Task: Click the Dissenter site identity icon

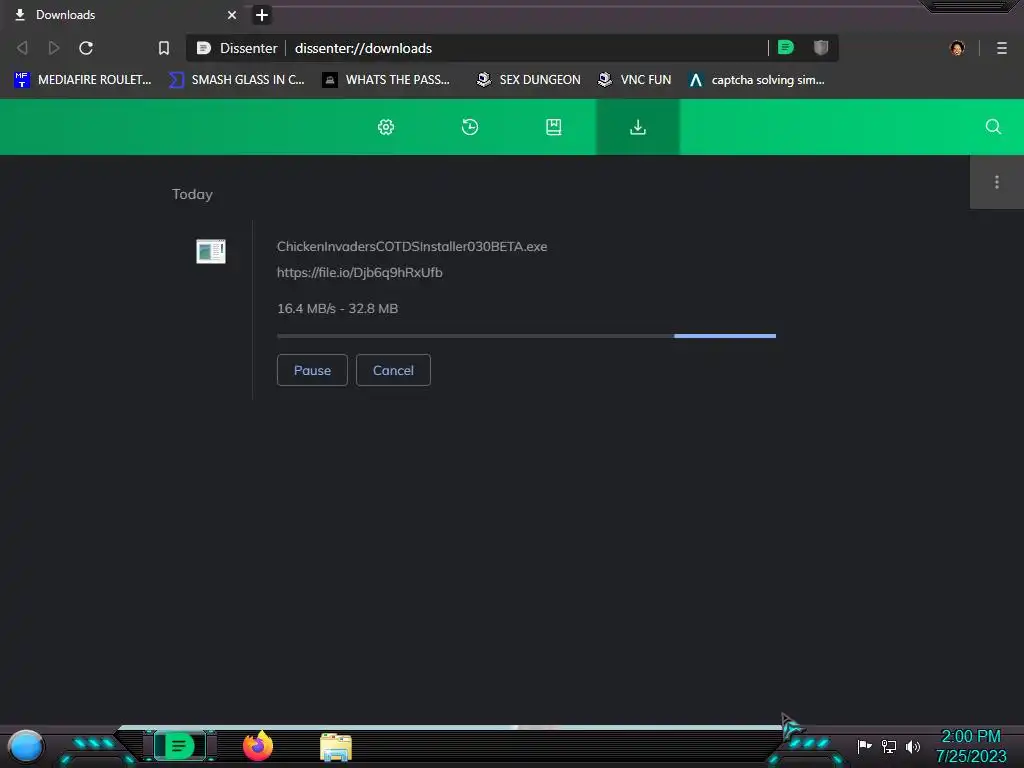Action: [x=204, y=48]
